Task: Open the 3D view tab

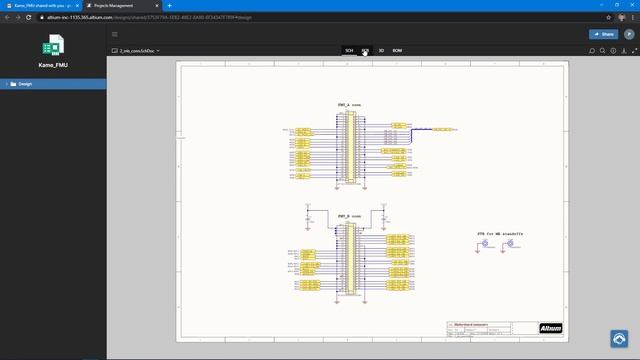Action: pos(381,51)
